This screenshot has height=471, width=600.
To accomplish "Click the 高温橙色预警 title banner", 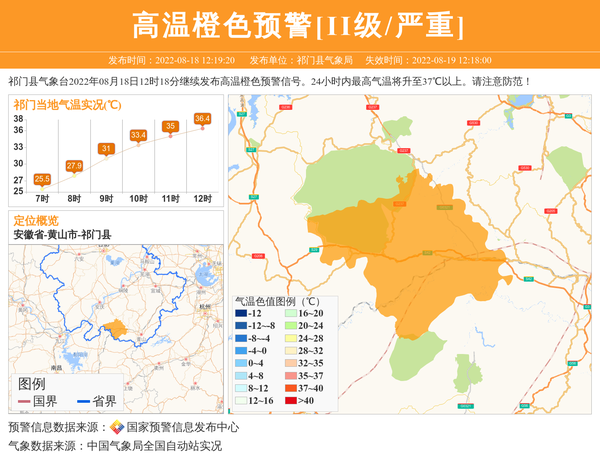I will coord(299,24).
